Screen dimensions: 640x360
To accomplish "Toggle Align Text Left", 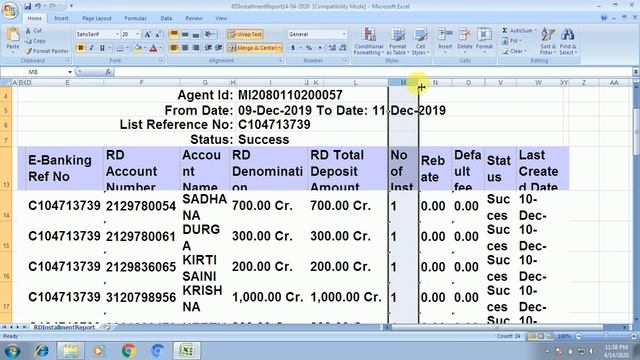I will coord(174,48).
